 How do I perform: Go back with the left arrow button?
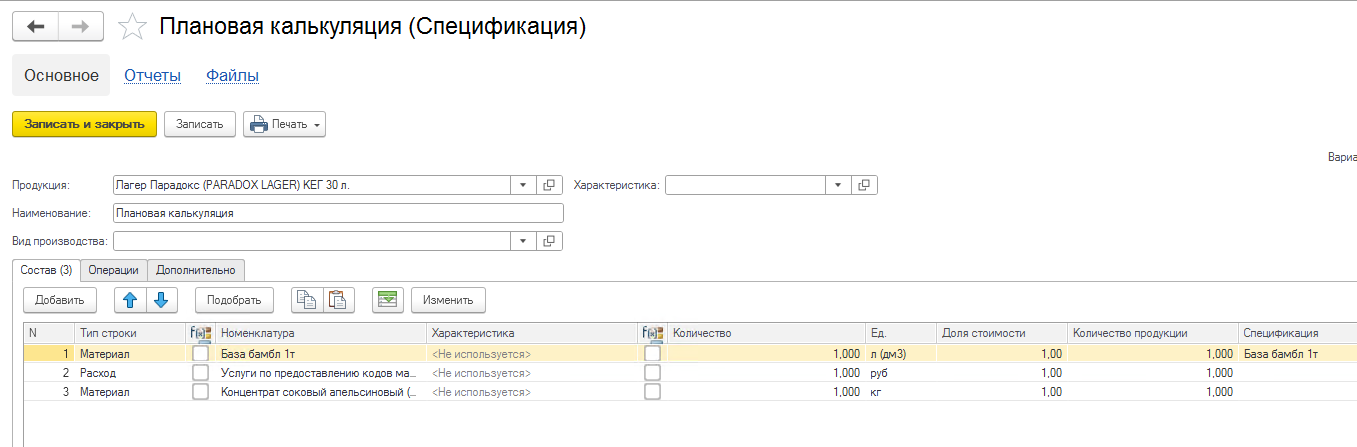tap(35, 27)
